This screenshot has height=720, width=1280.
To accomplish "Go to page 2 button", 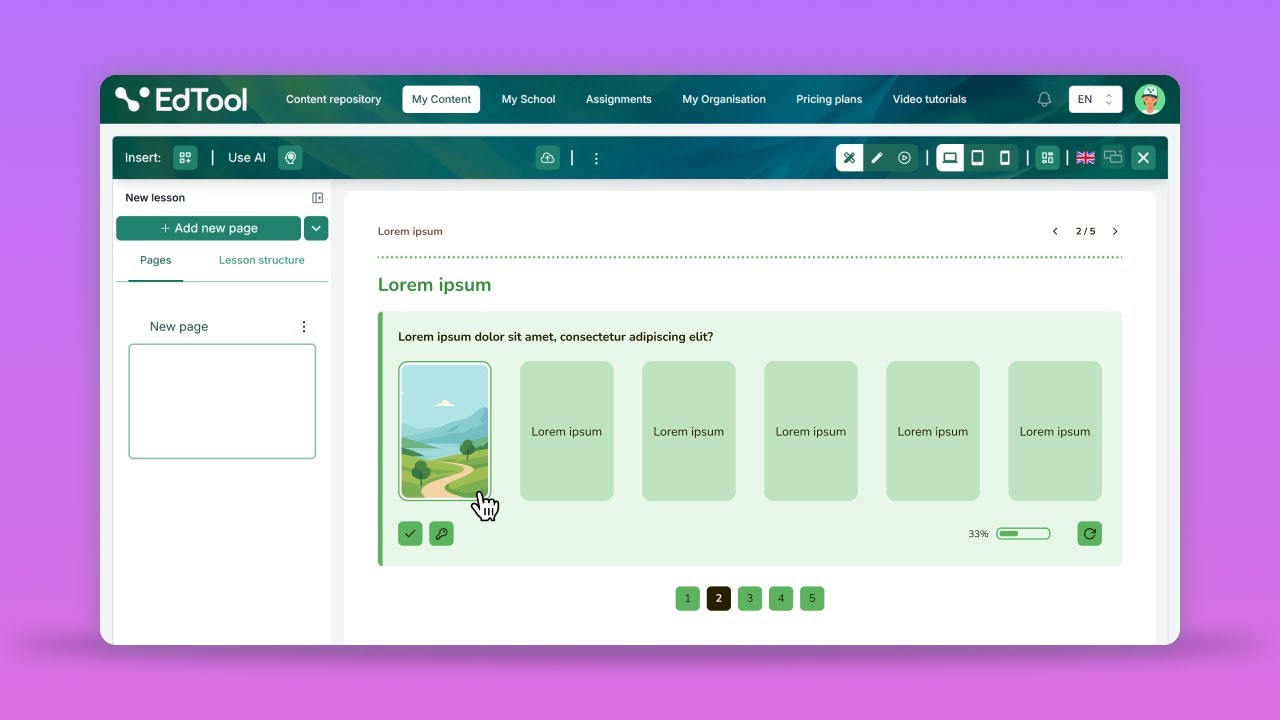I will [718, 599].
